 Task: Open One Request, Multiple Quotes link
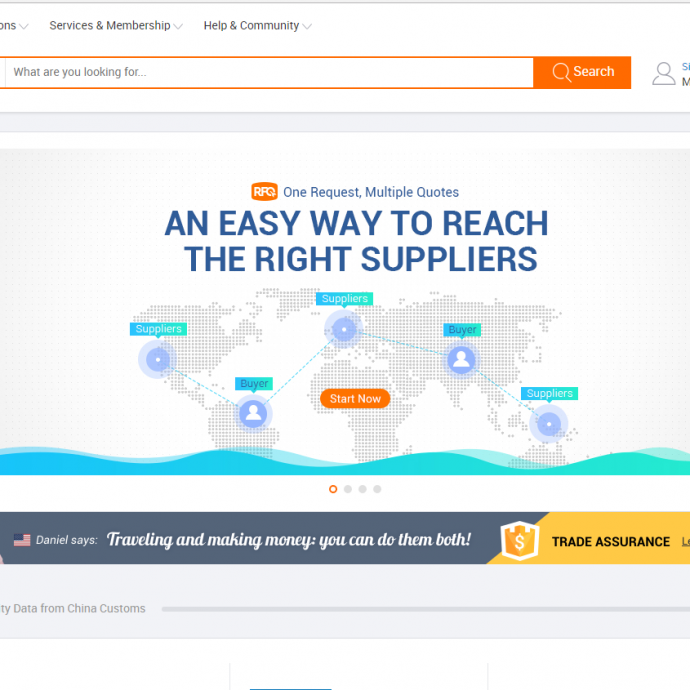pos(371,192)
